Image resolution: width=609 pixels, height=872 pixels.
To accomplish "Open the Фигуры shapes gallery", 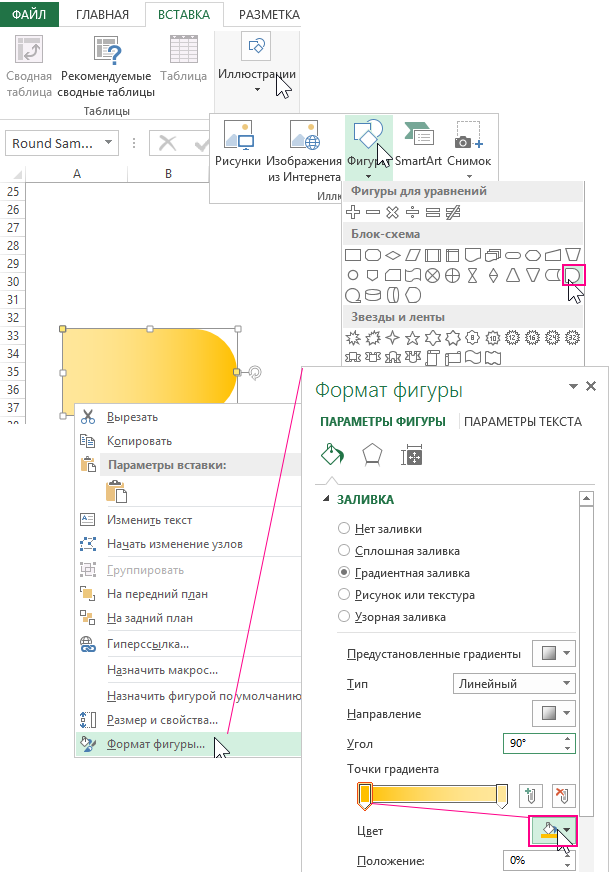I will 369,146.
